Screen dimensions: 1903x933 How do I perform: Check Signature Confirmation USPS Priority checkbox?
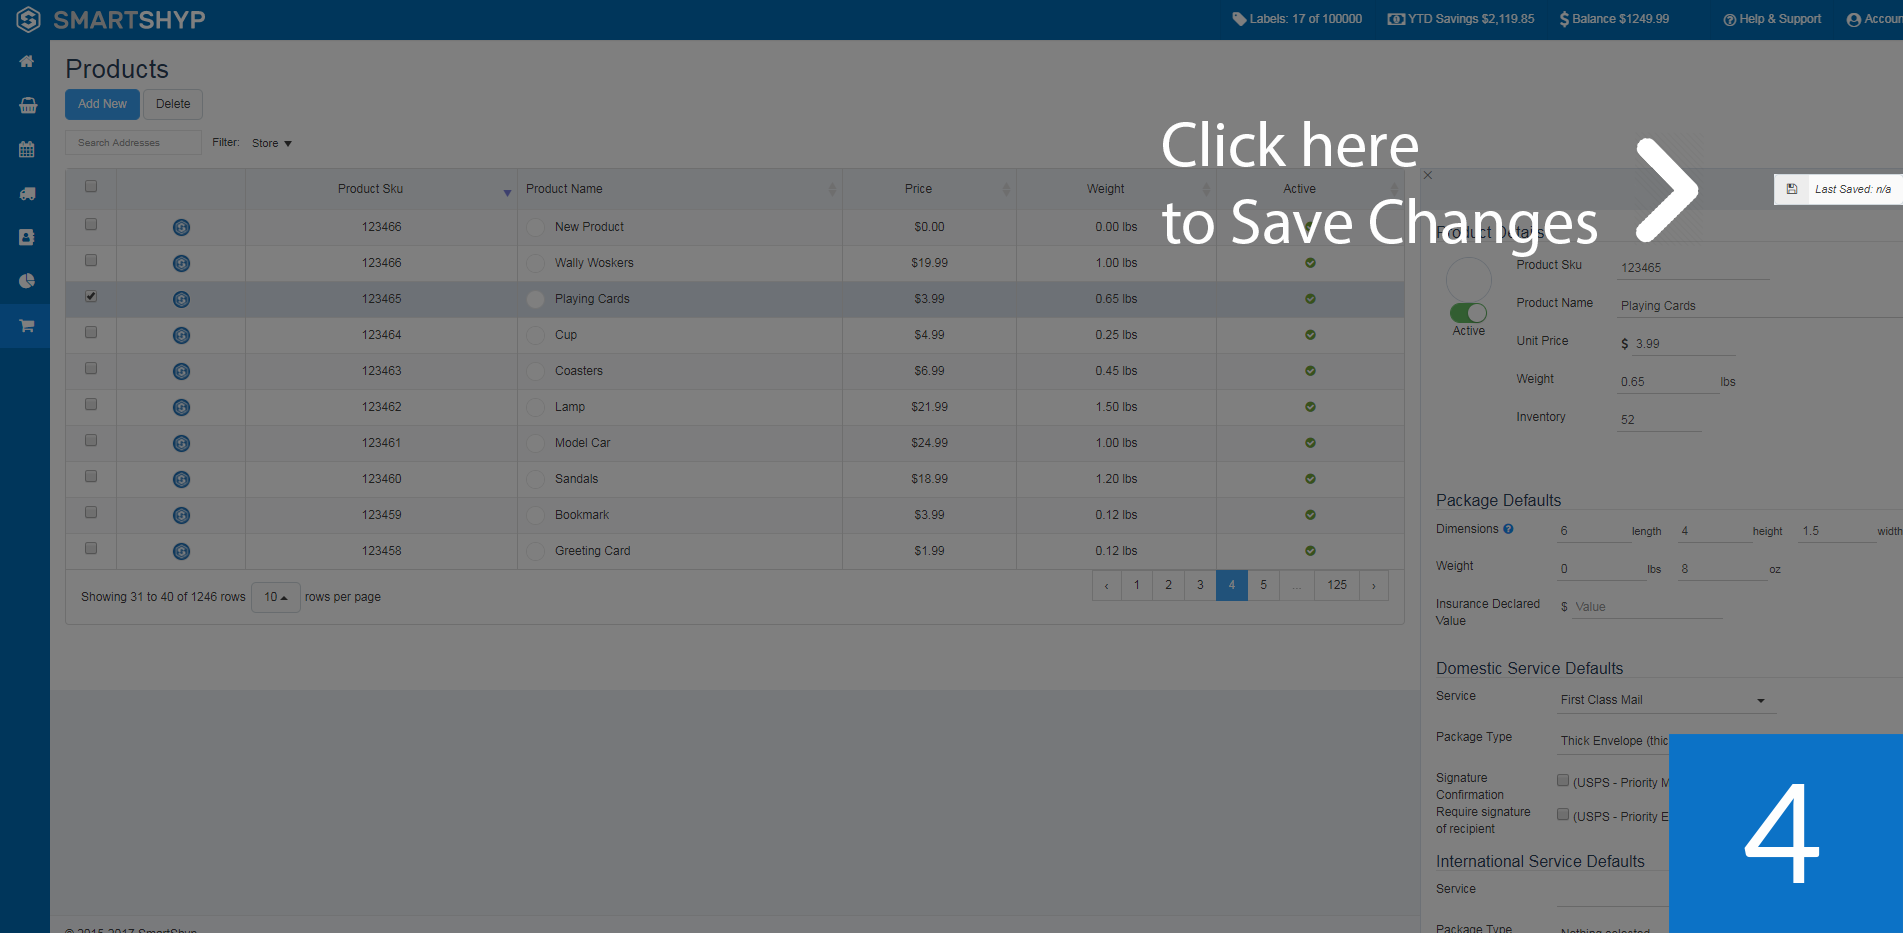pos(1563,780)
